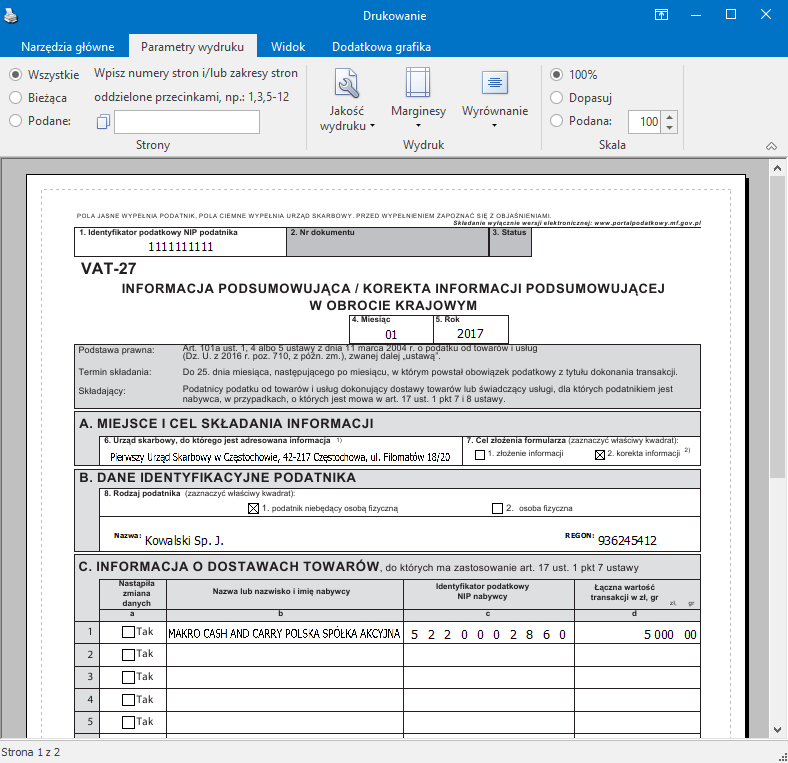Expand the Wyrównanie dropdown arrow
Screen dimensions: 788x763
click(494, 126)
